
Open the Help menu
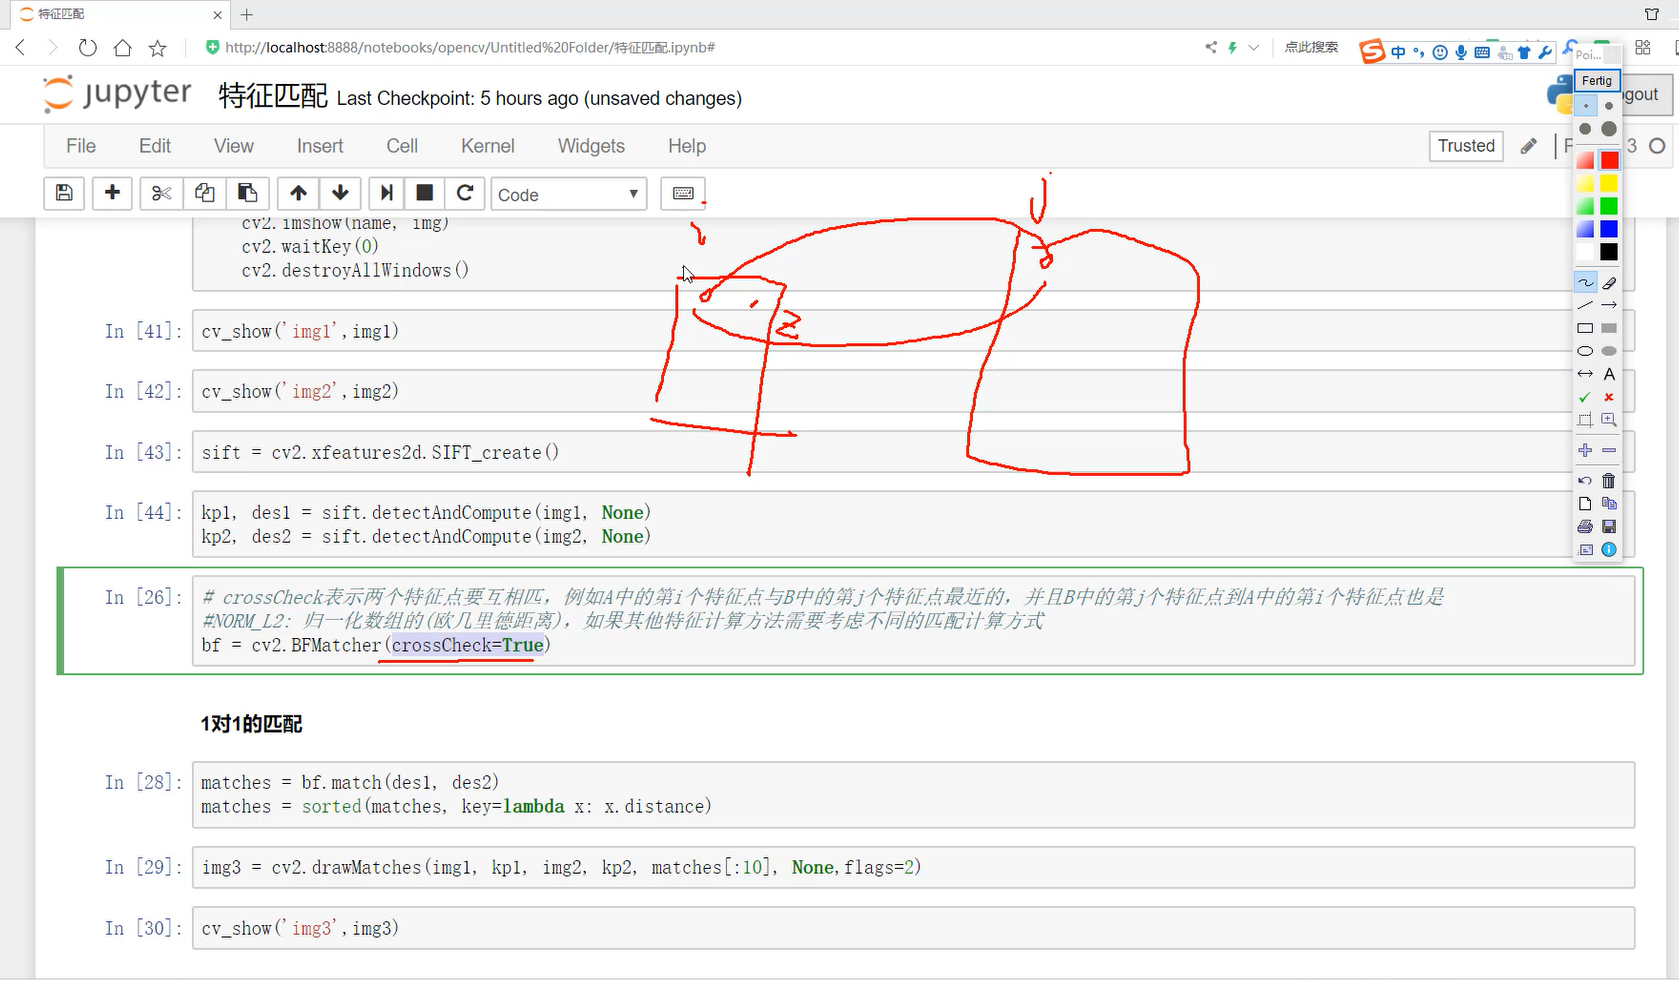click(x=687, y=146)
